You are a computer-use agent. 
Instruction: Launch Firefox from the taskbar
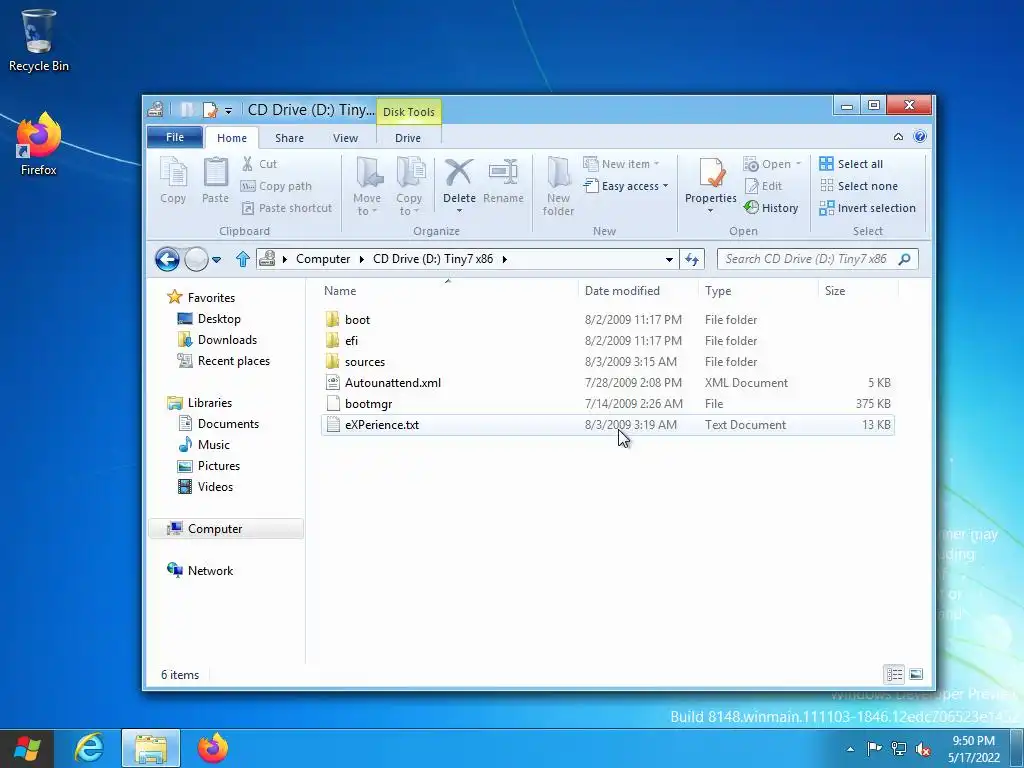(x=213, y=748)
